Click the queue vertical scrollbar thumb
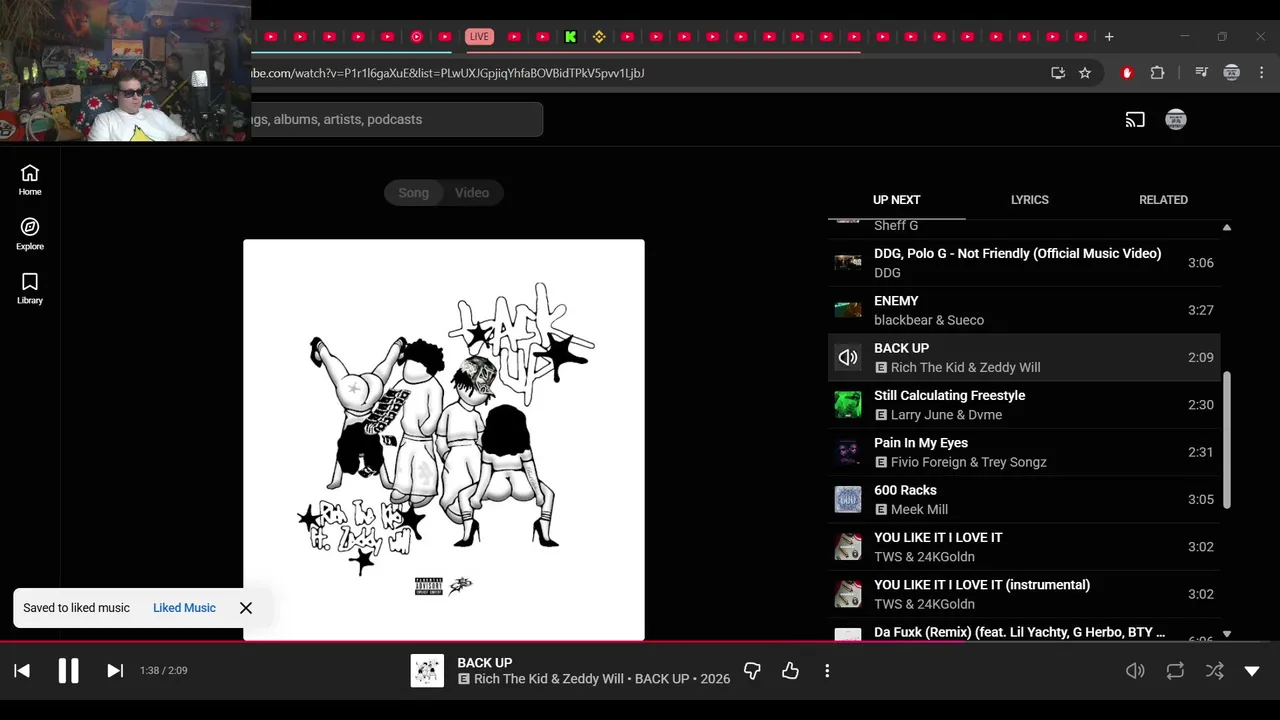The height and width of the screenshot is (720, 1280). coord(1227,441)
